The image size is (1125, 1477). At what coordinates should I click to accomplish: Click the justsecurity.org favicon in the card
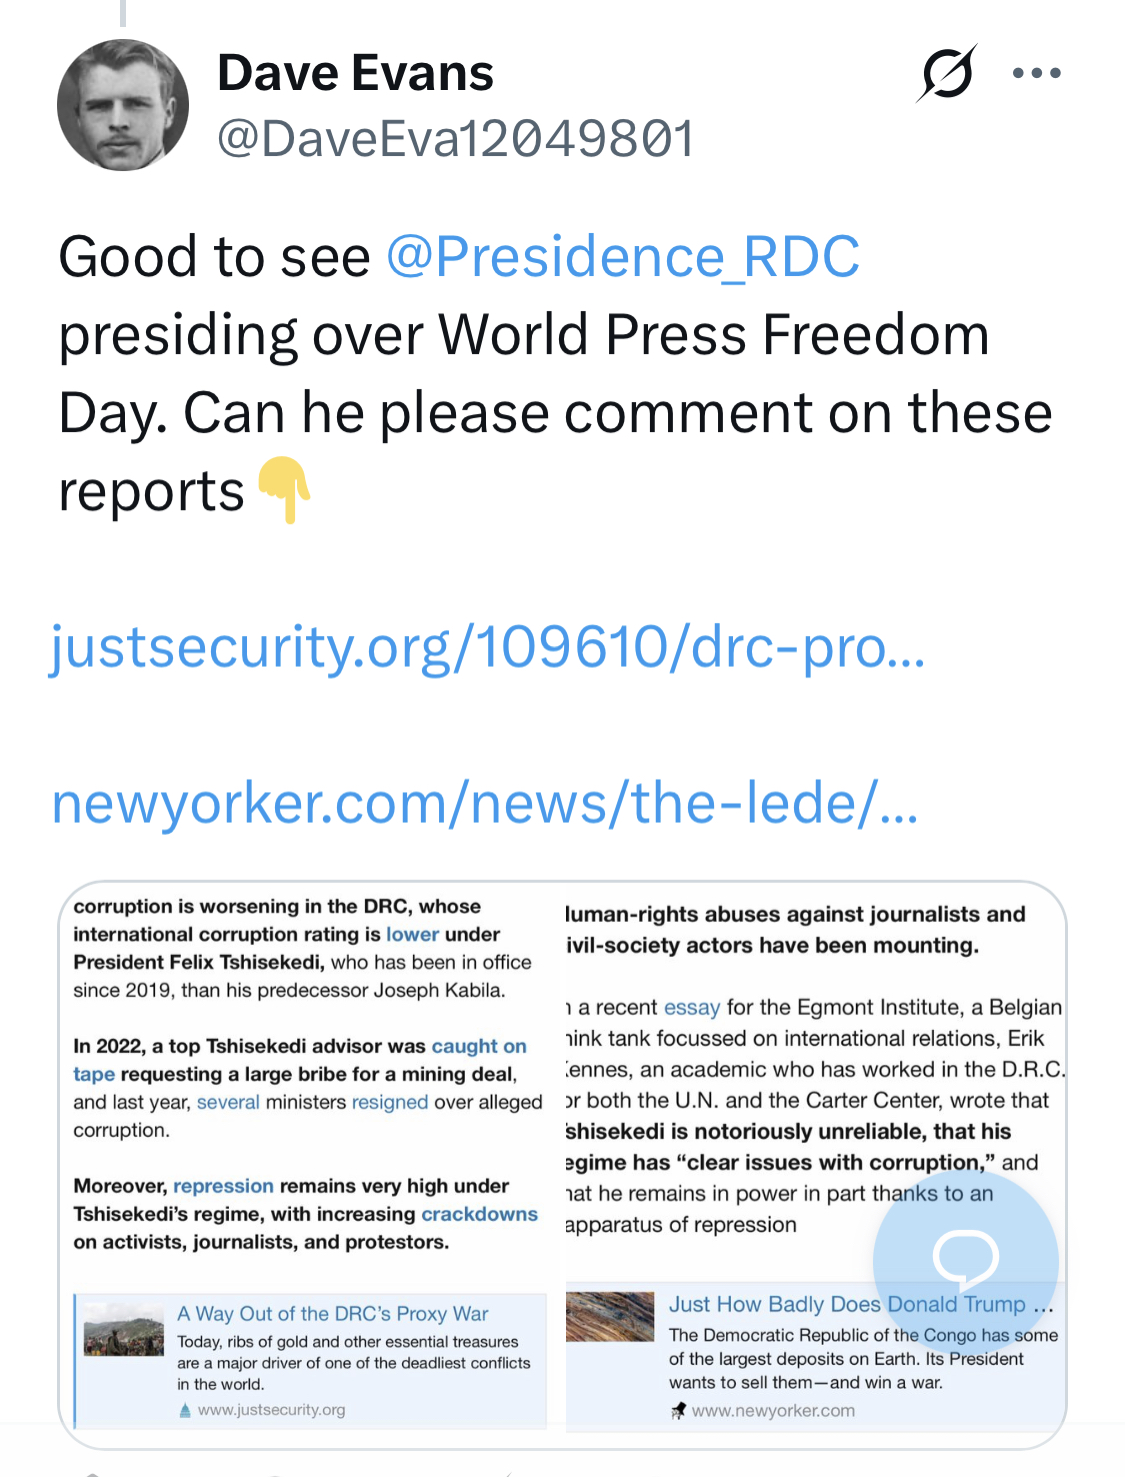click(x=184, y=1410)
